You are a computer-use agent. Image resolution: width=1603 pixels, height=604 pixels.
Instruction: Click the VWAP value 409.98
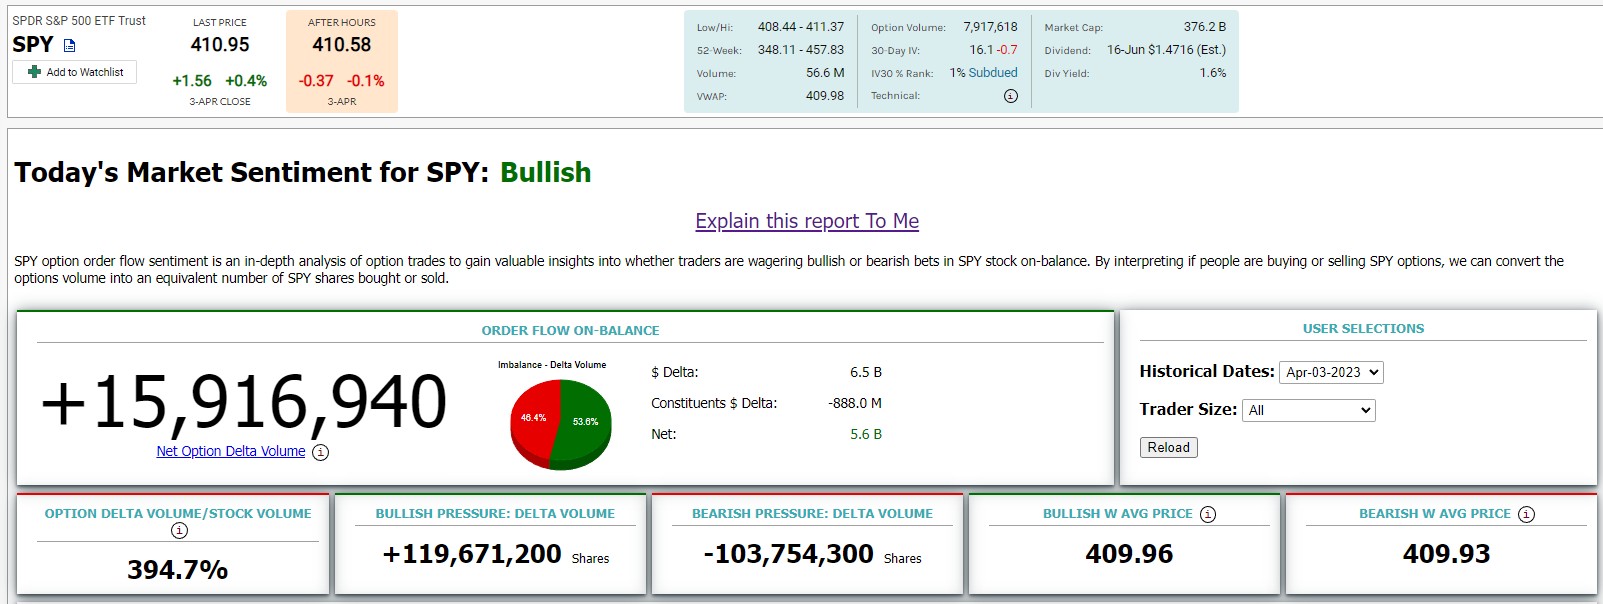825,96
